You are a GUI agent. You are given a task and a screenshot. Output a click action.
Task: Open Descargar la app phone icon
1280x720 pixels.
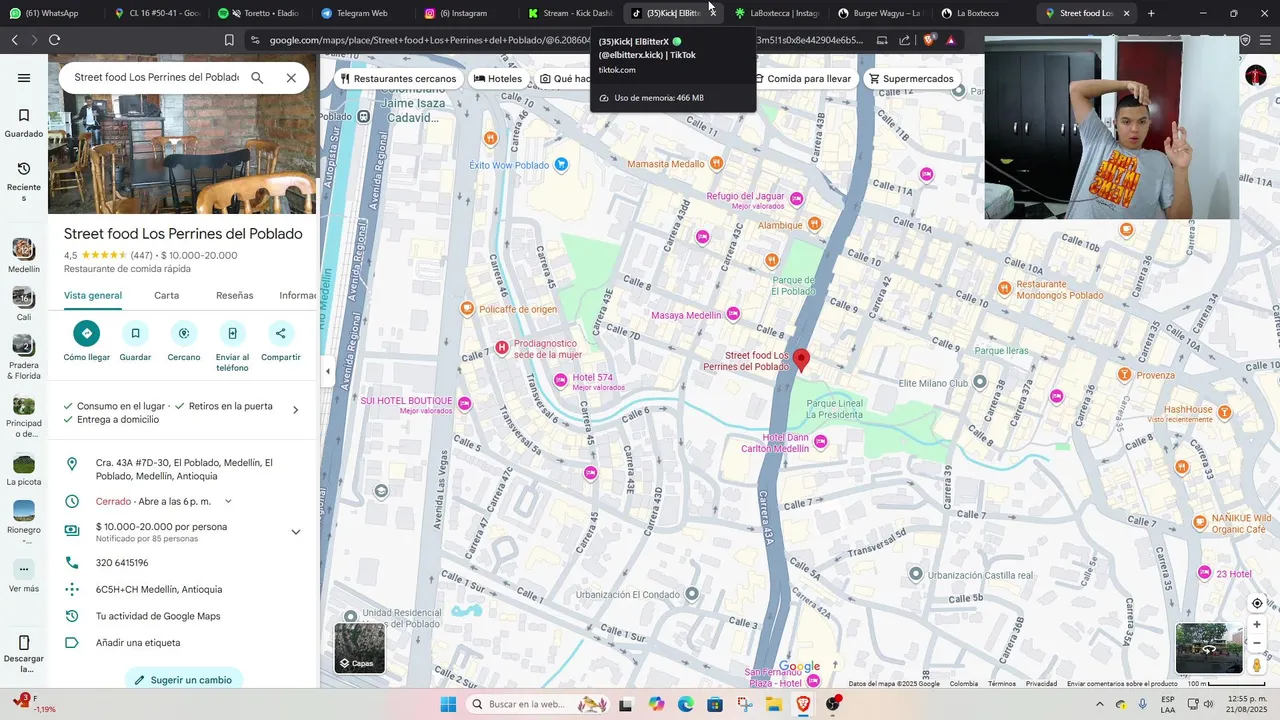pos(24,643)
